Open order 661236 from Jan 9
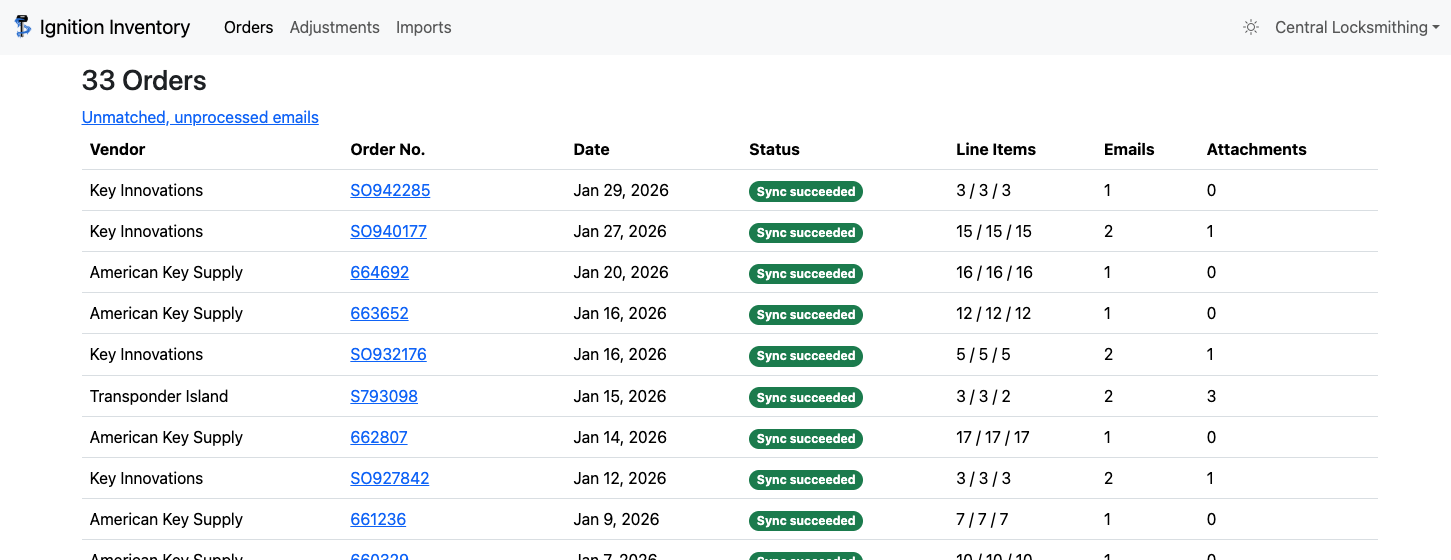Image resolution: width=1451 pixels, height=560 pixels. (378, 519)
